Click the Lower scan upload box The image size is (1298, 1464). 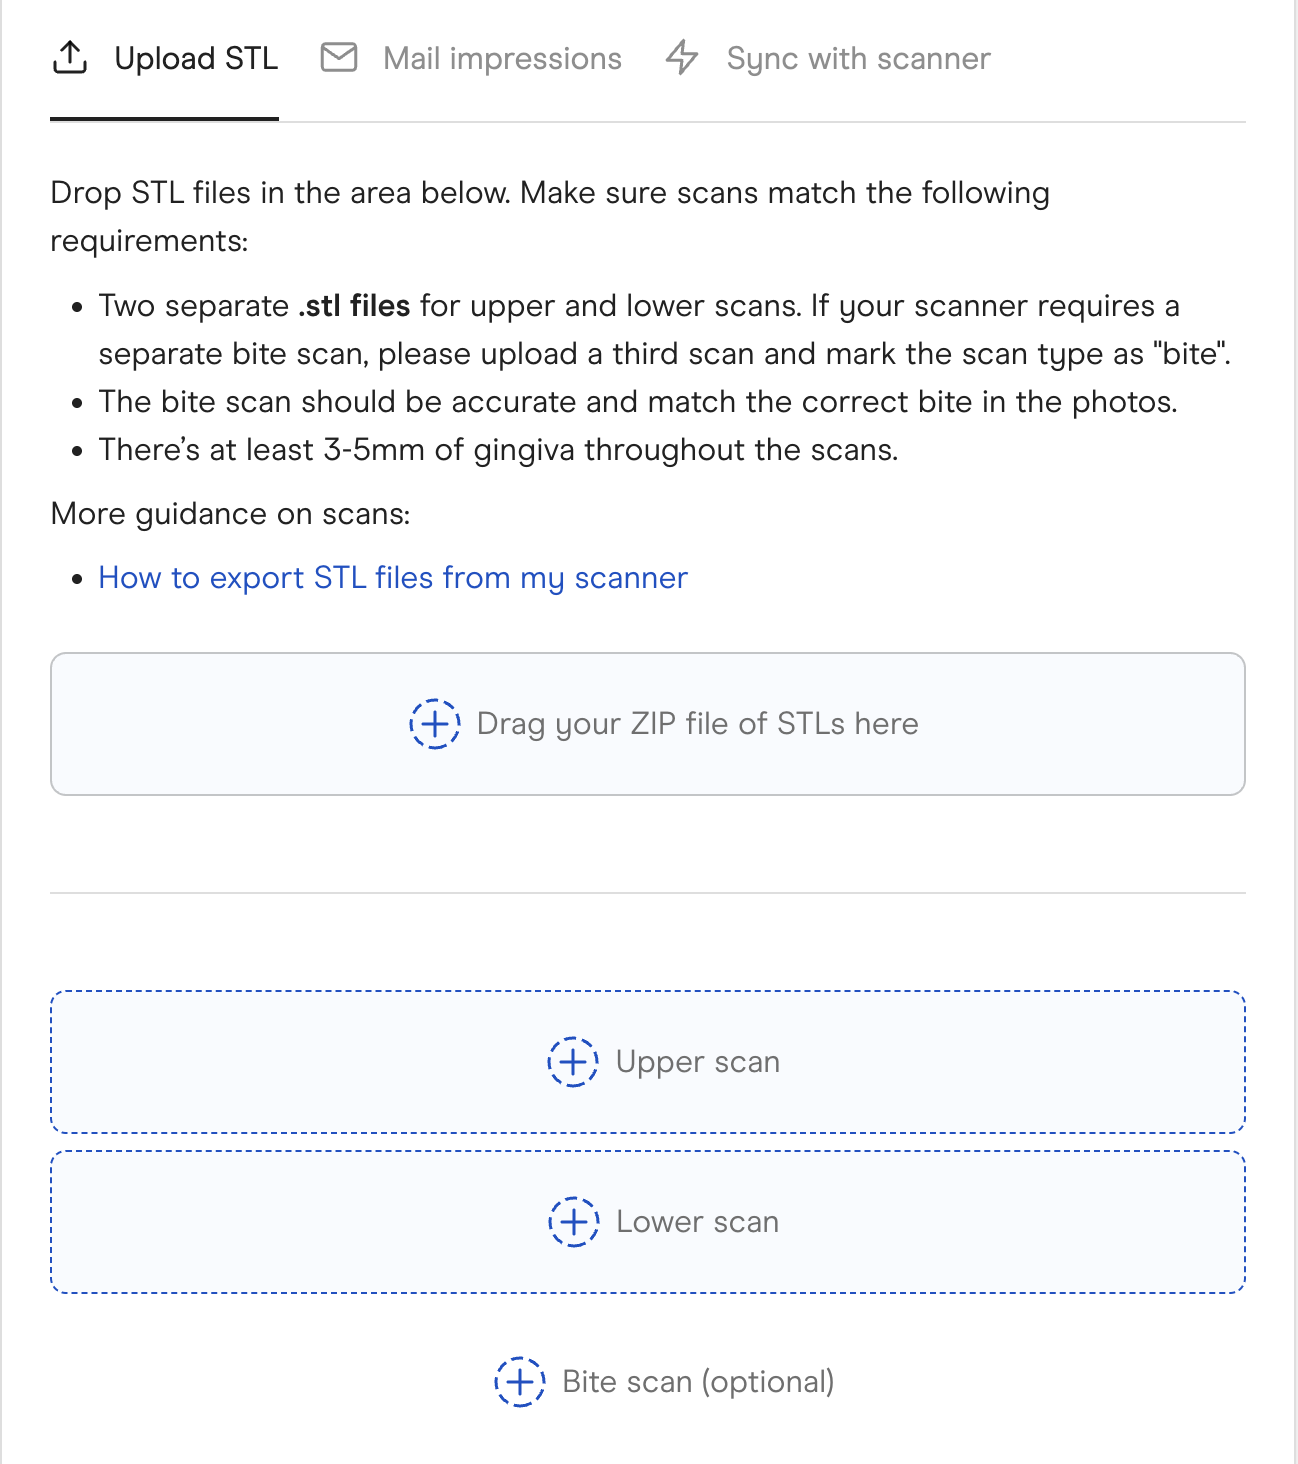click(x=648, y=1222)
